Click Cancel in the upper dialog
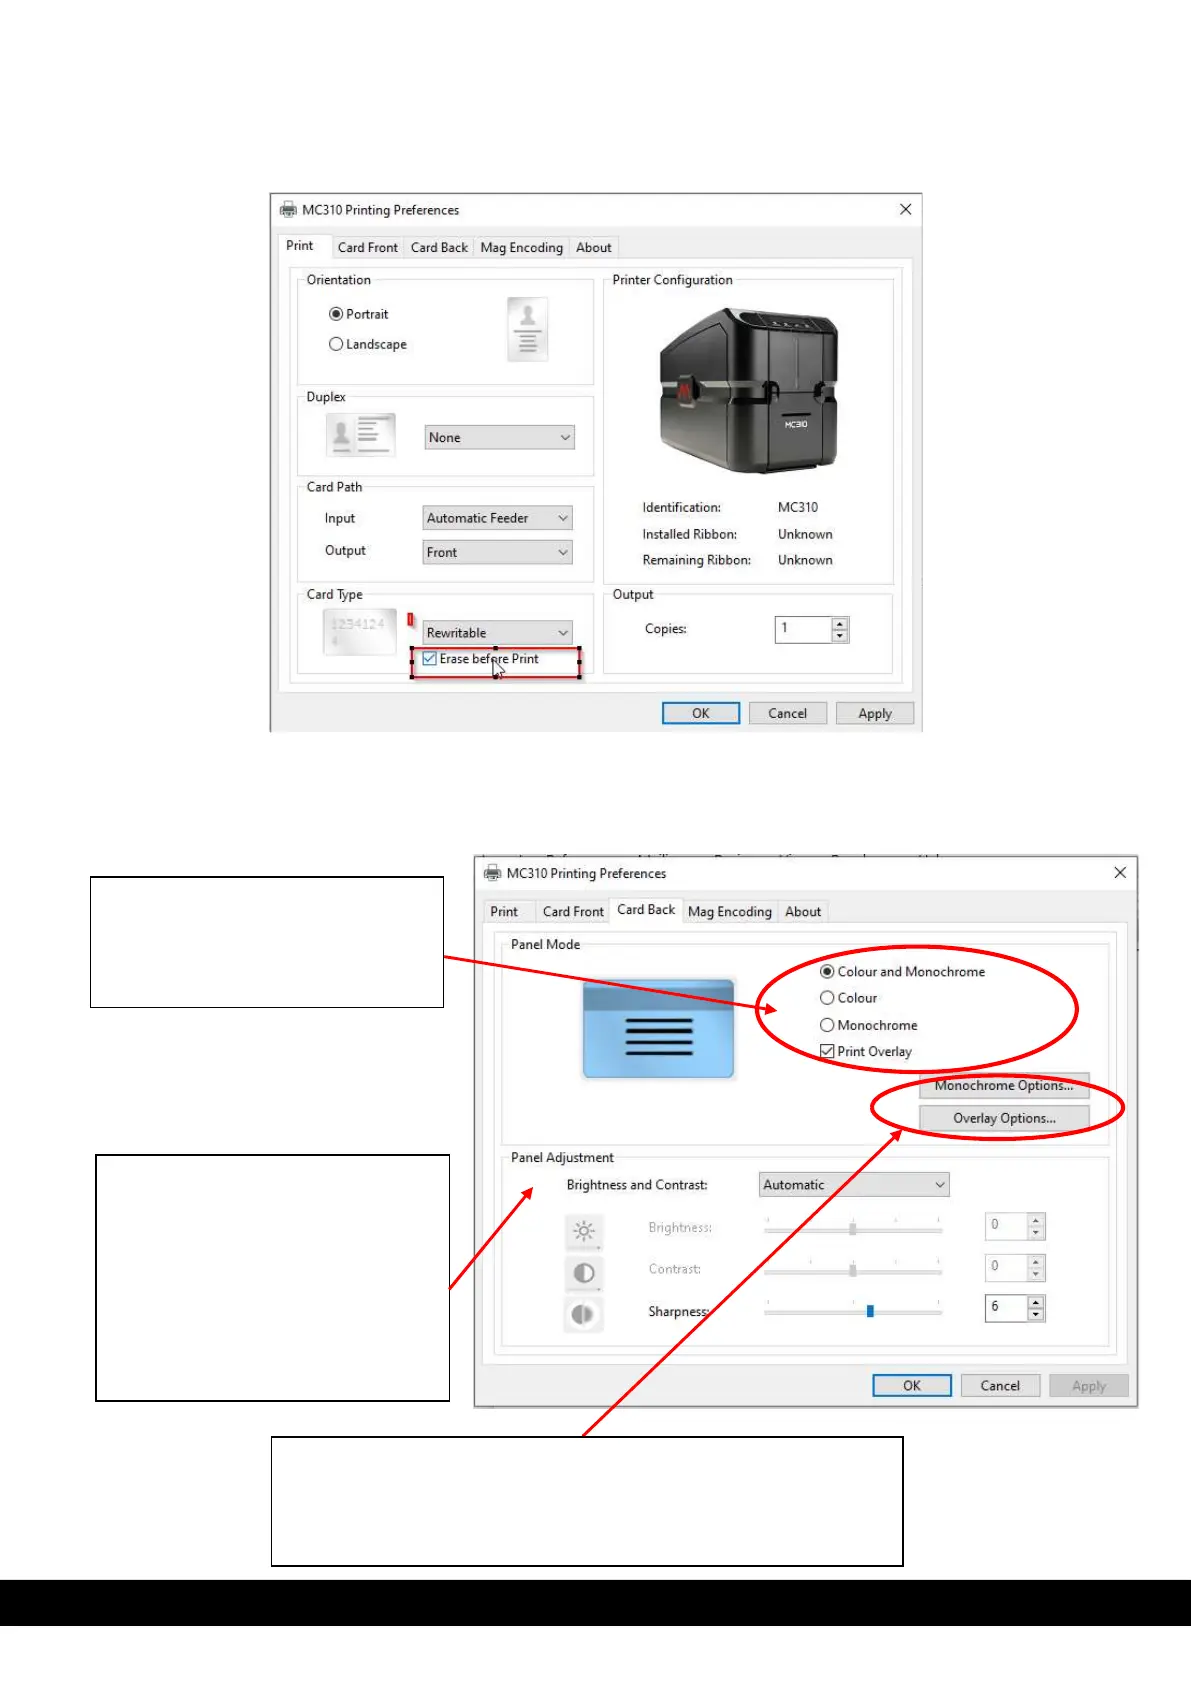The height and width of the screenshot is (1684, 1191). click(787, 713)
